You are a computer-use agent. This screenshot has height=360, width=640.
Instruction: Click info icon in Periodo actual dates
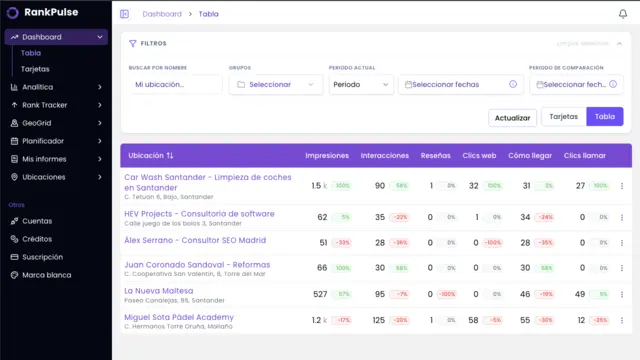click(x=513, y=84)
